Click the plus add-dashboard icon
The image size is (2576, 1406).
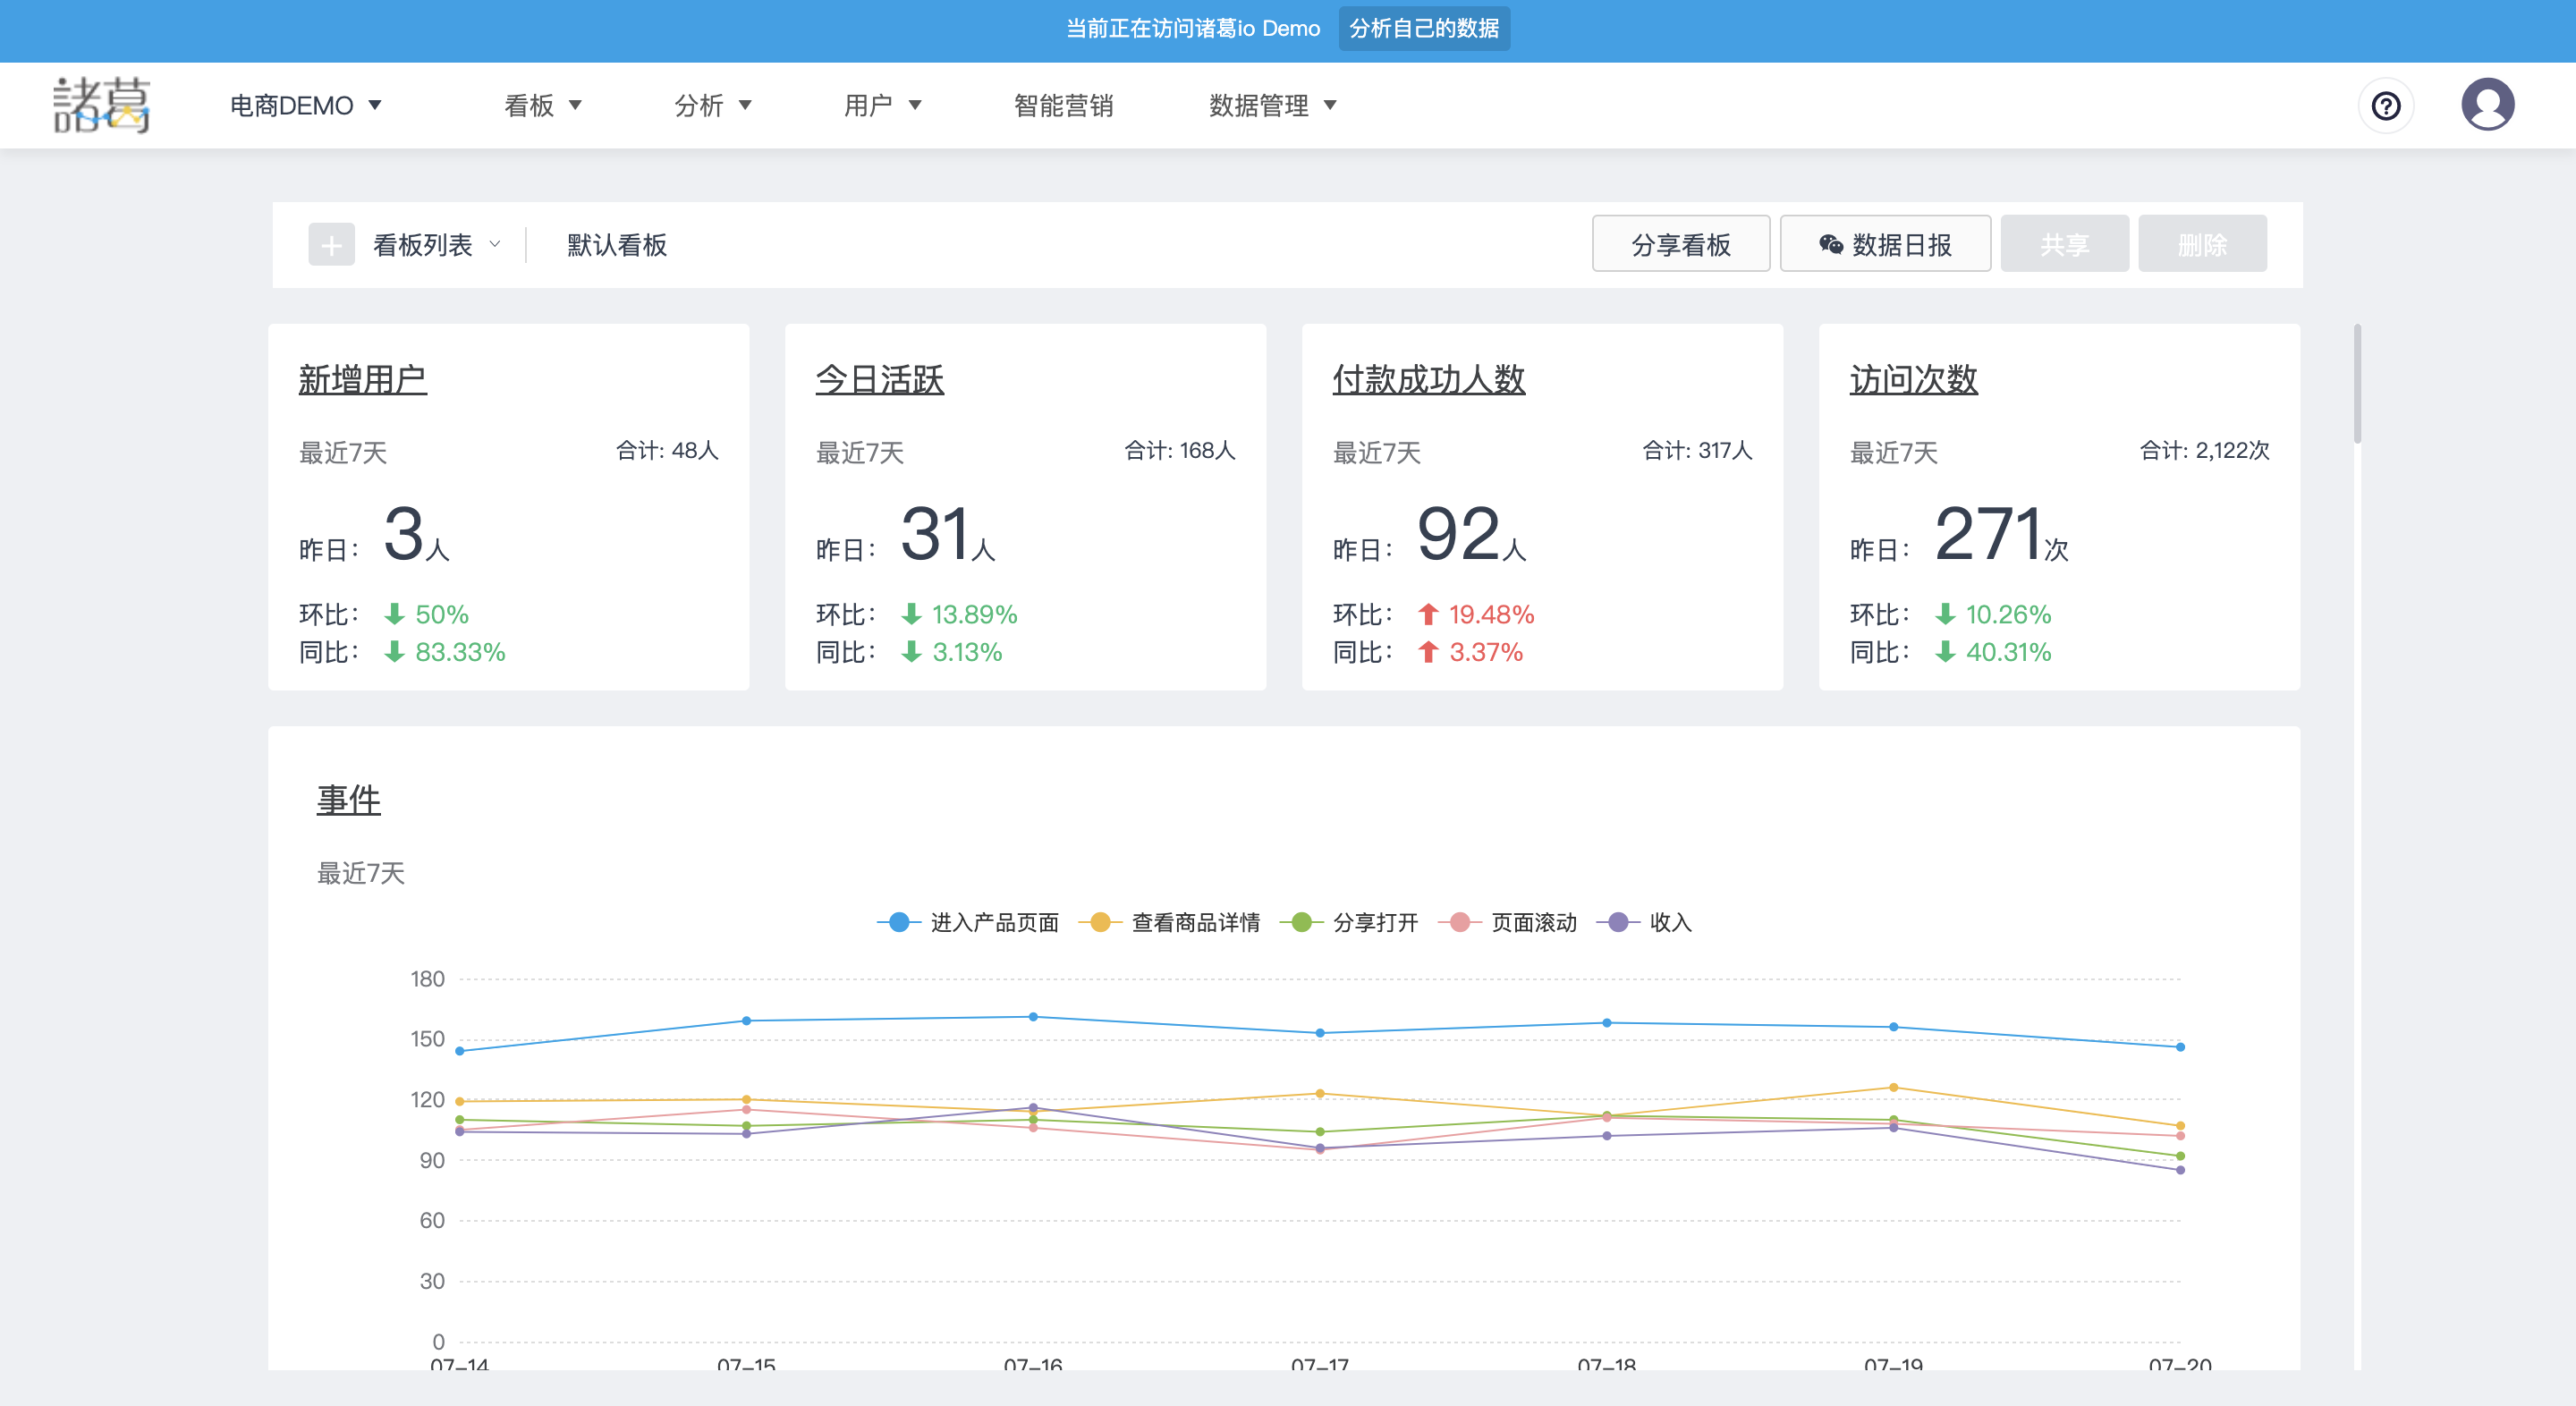(x=331, y=245)
